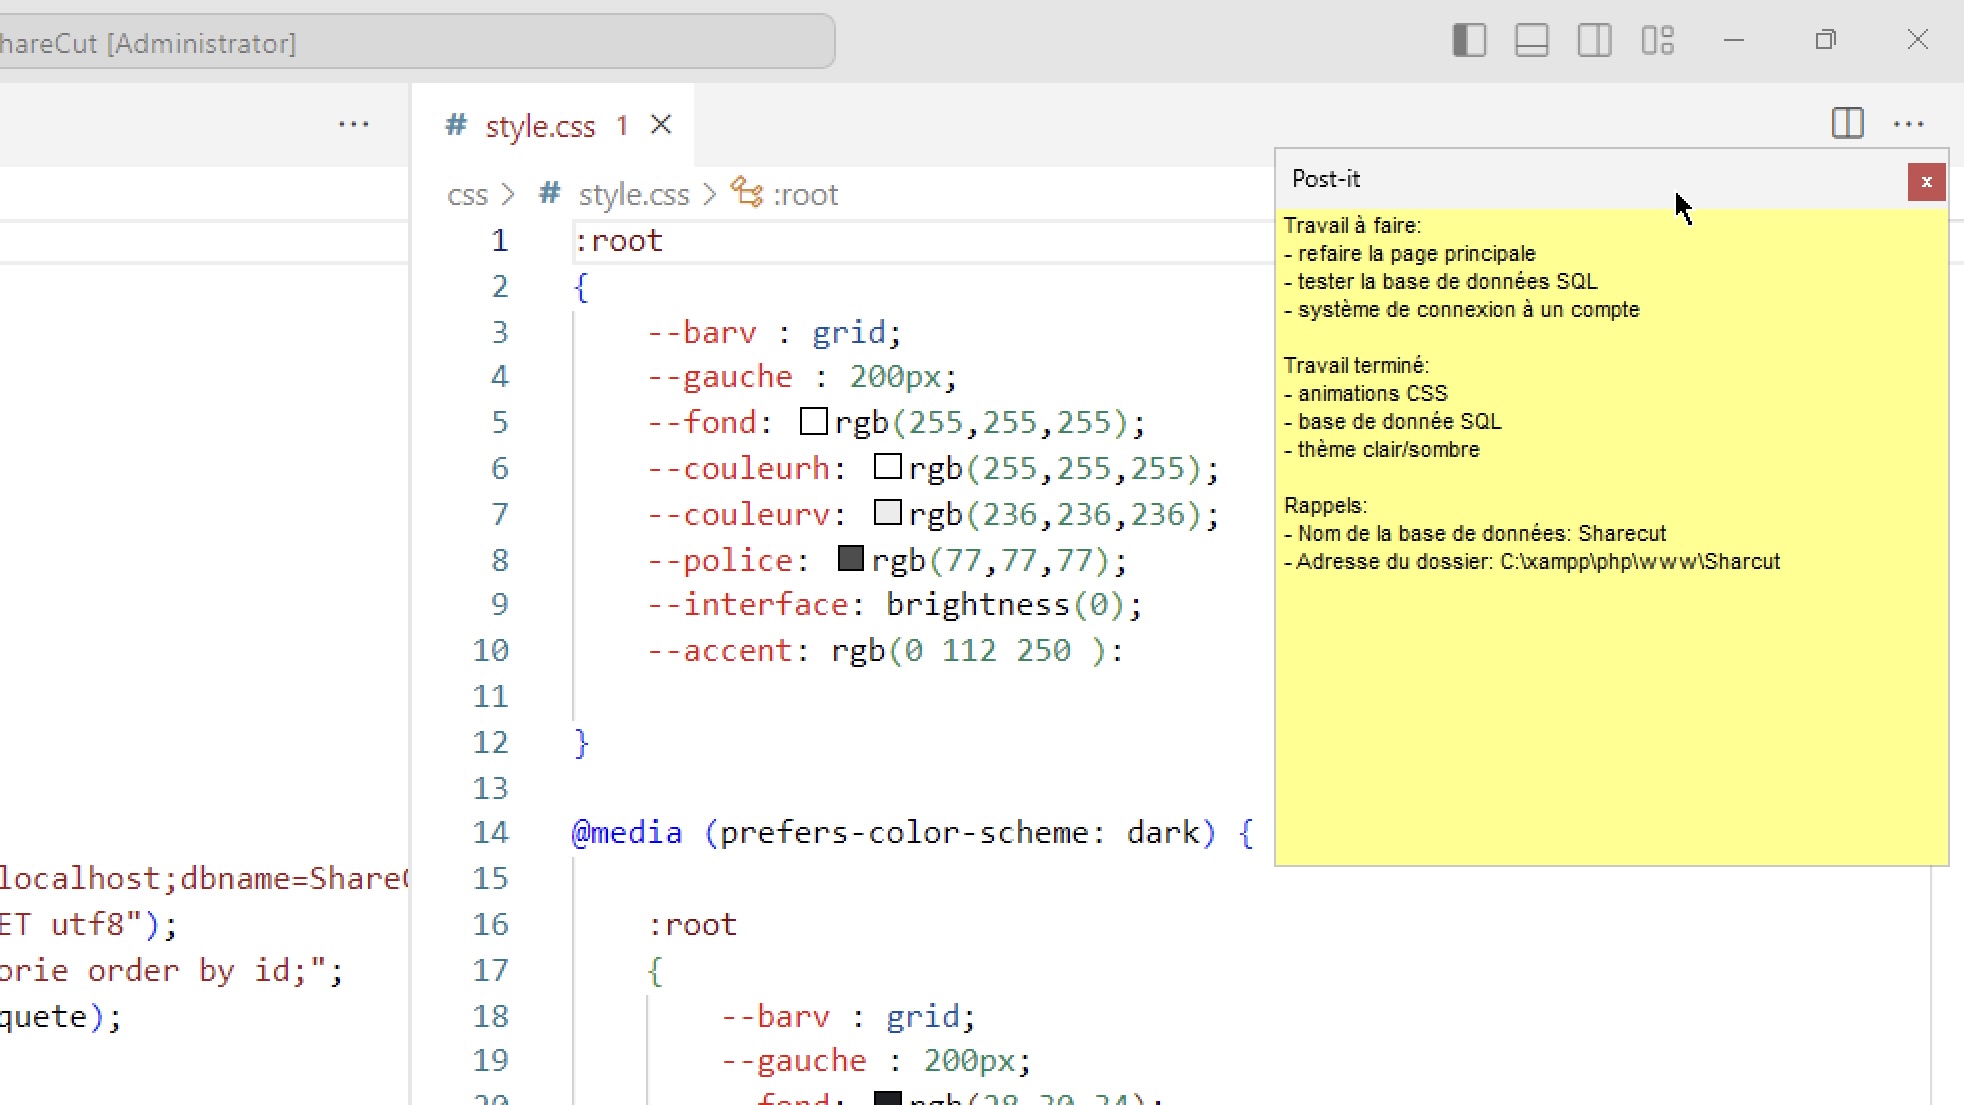Click the command center search box
Screen dimensions: 1964x1105
click(x=417, y=42)
